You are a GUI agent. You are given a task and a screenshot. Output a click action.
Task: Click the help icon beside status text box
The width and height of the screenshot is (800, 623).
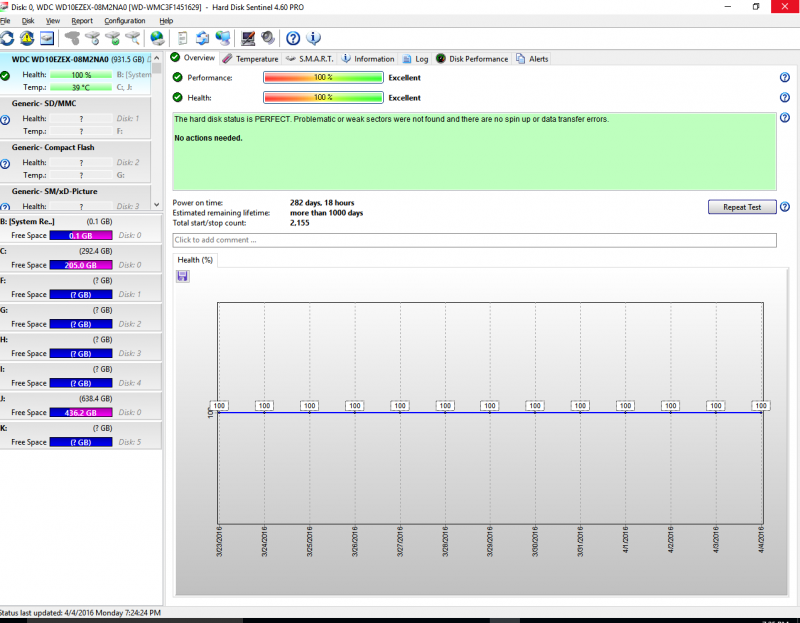point(785,118)
